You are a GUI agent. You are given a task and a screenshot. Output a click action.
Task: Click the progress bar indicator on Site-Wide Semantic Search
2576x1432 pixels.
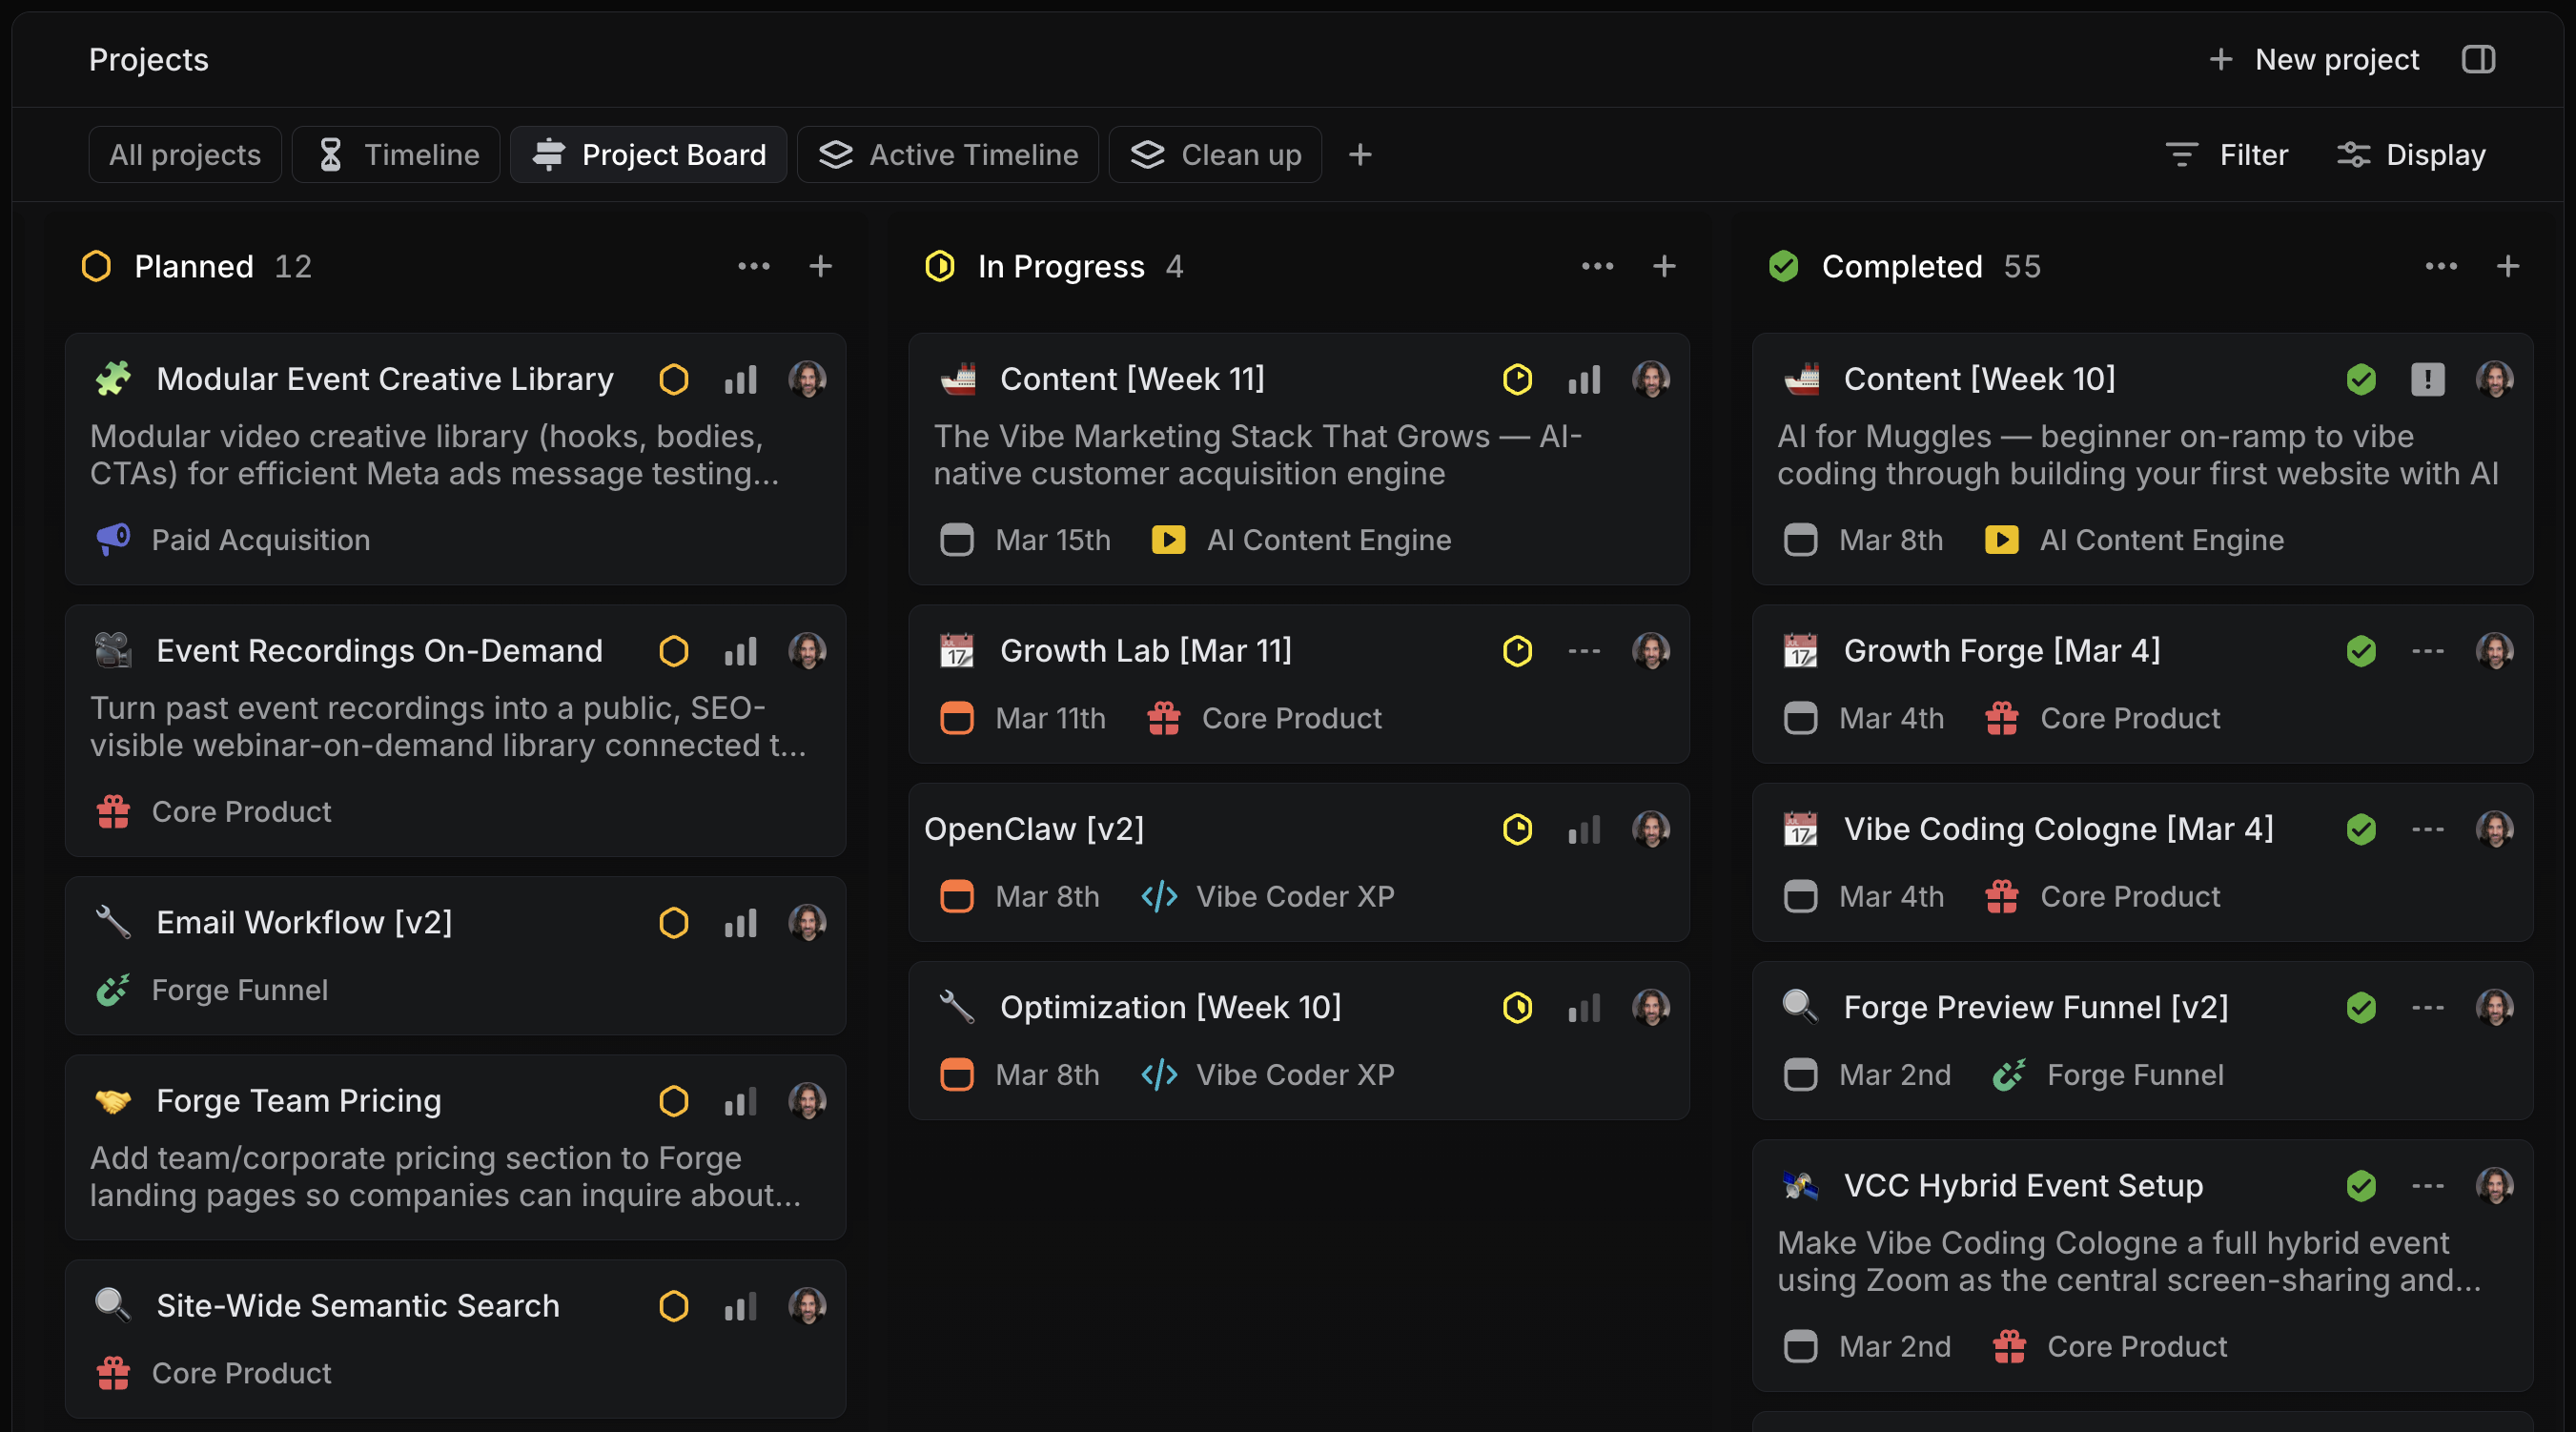pyautogui.click(x=741, y=1306)
